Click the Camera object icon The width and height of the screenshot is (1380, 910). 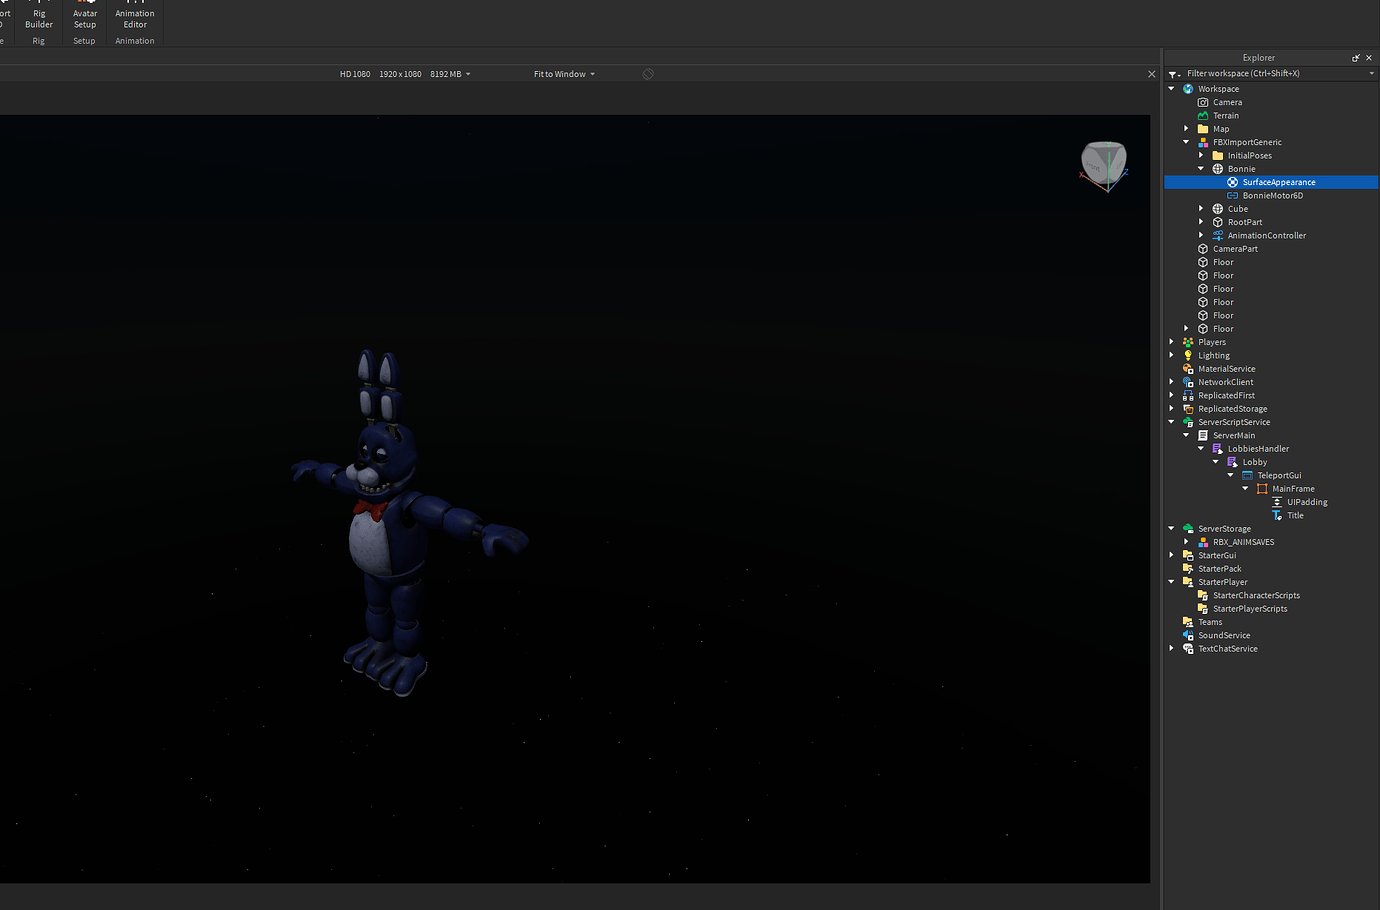click(1203, 102)
